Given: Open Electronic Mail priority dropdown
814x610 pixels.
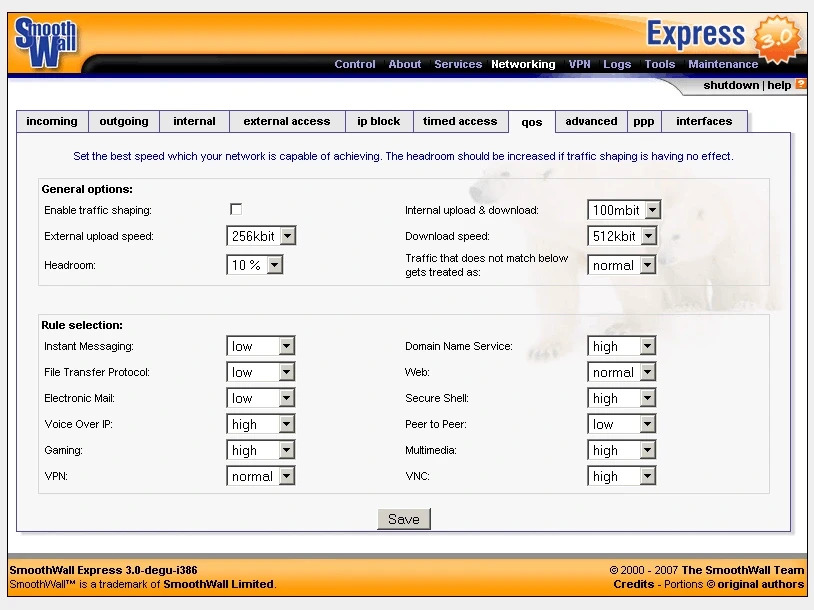Looking at the screenshot, I should (261, 398).
